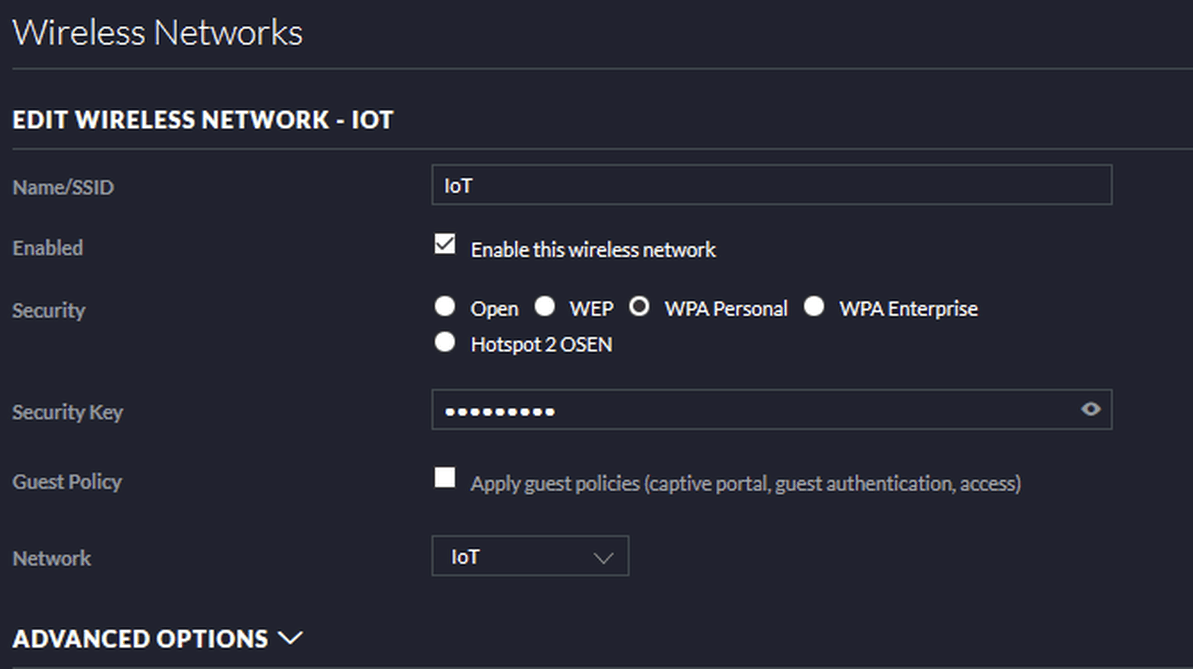Image resolution: width=1193 pixels, height=669 pixels.
Task: Check the Apply guest policies checkbox
Action: pos(445,478)
